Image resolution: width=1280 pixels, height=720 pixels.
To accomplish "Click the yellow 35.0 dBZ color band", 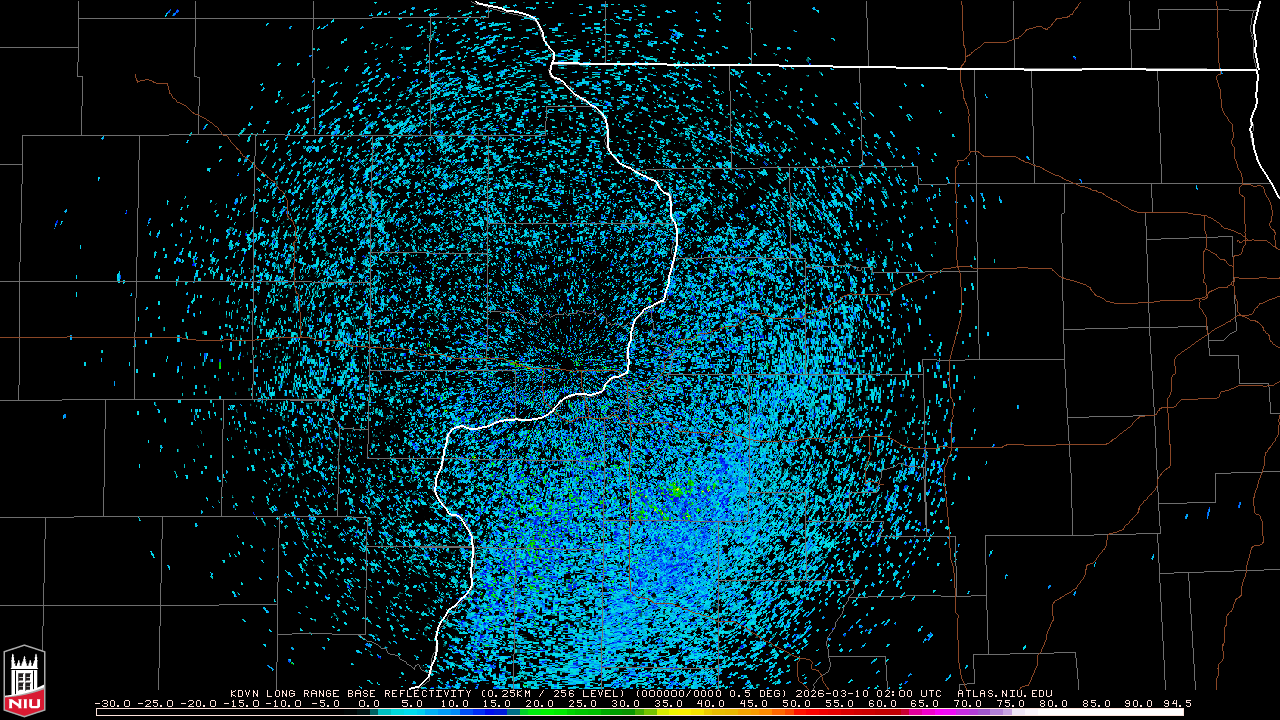I will tap(668, 712).
